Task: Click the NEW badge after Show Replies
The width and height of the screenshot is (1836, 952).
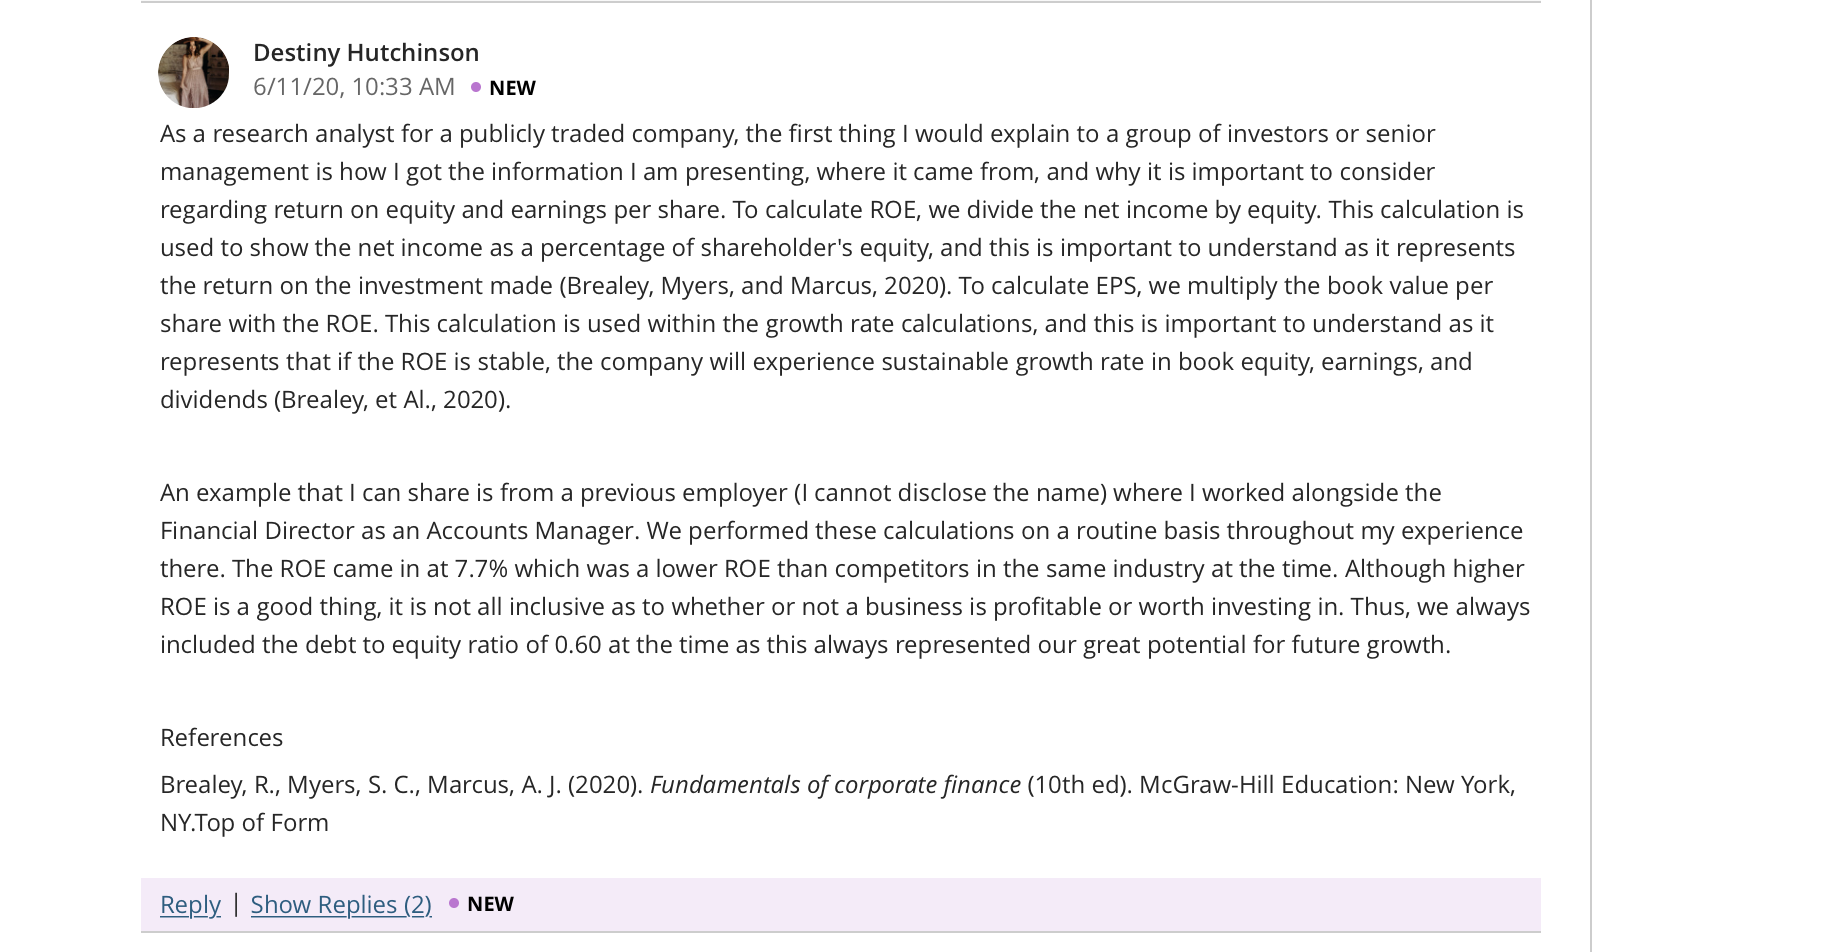Action: pos(490,903)
